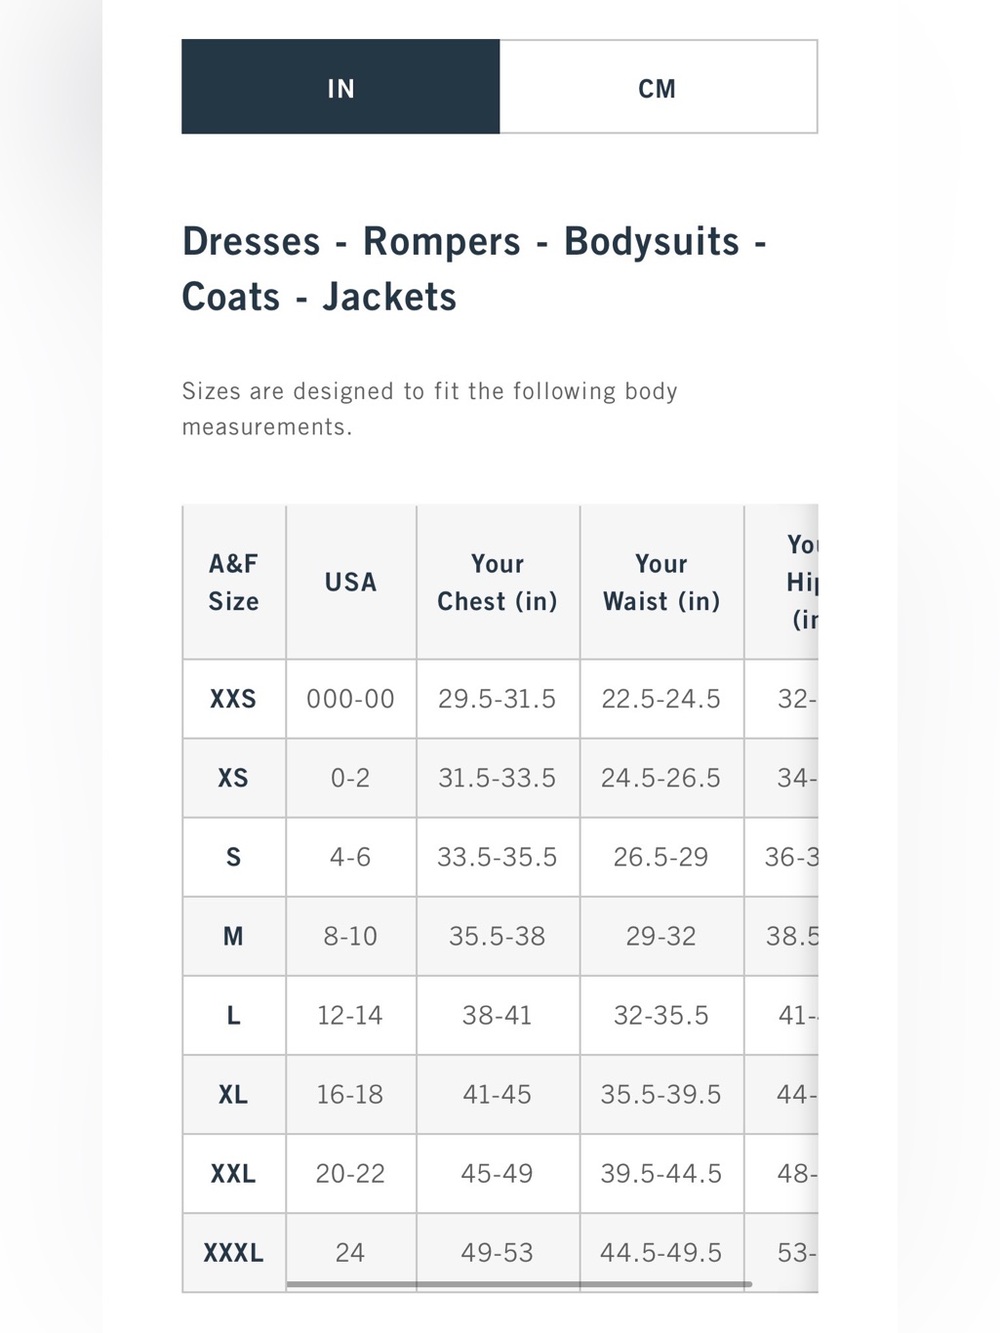Click chest measurement 38-41 cell
The height and width of the screenshot is (1333, 1000).
click(x=497, y=1015)
